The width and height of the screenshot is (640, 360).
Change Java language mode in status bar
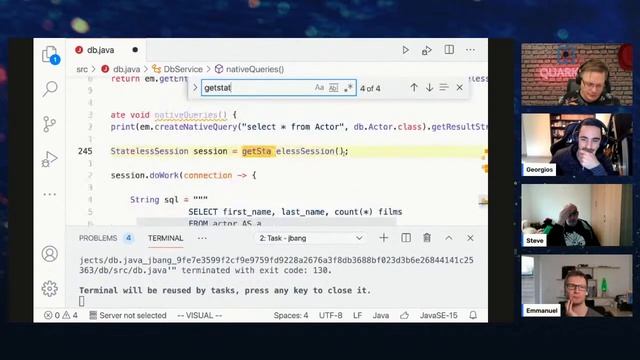tap(380, 316)
